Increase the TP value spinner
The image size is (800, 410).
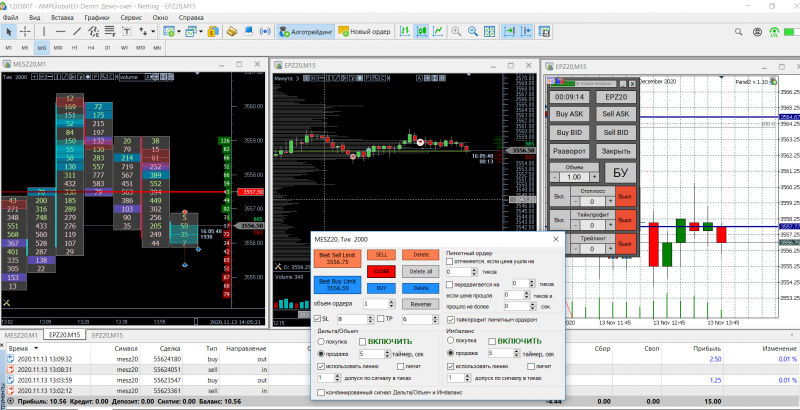pos(435,317)
